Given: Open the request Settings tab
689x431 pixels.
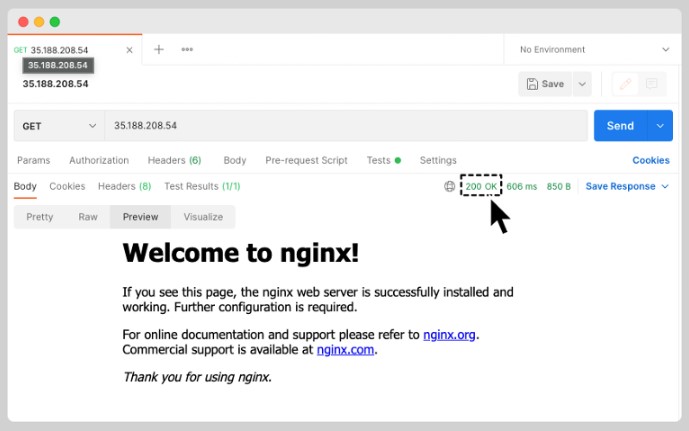Looking at the screenshot, I should coord(438,160).
